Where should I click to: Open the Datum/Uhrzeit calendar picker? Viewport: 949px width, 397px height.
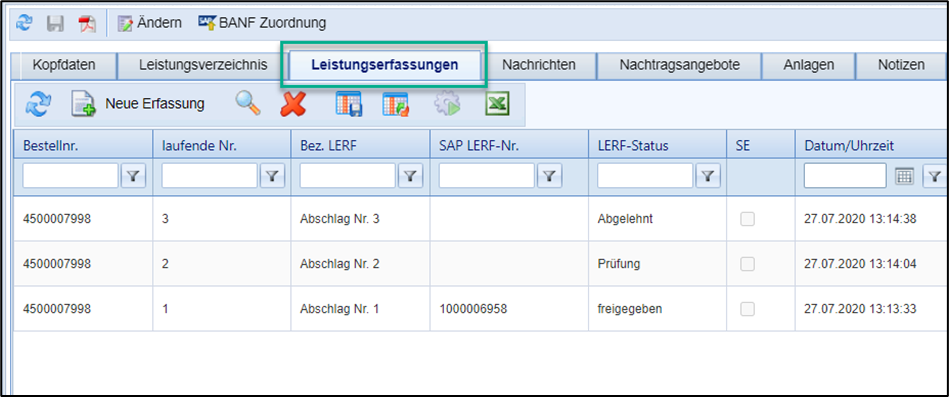tap(904, 176)
